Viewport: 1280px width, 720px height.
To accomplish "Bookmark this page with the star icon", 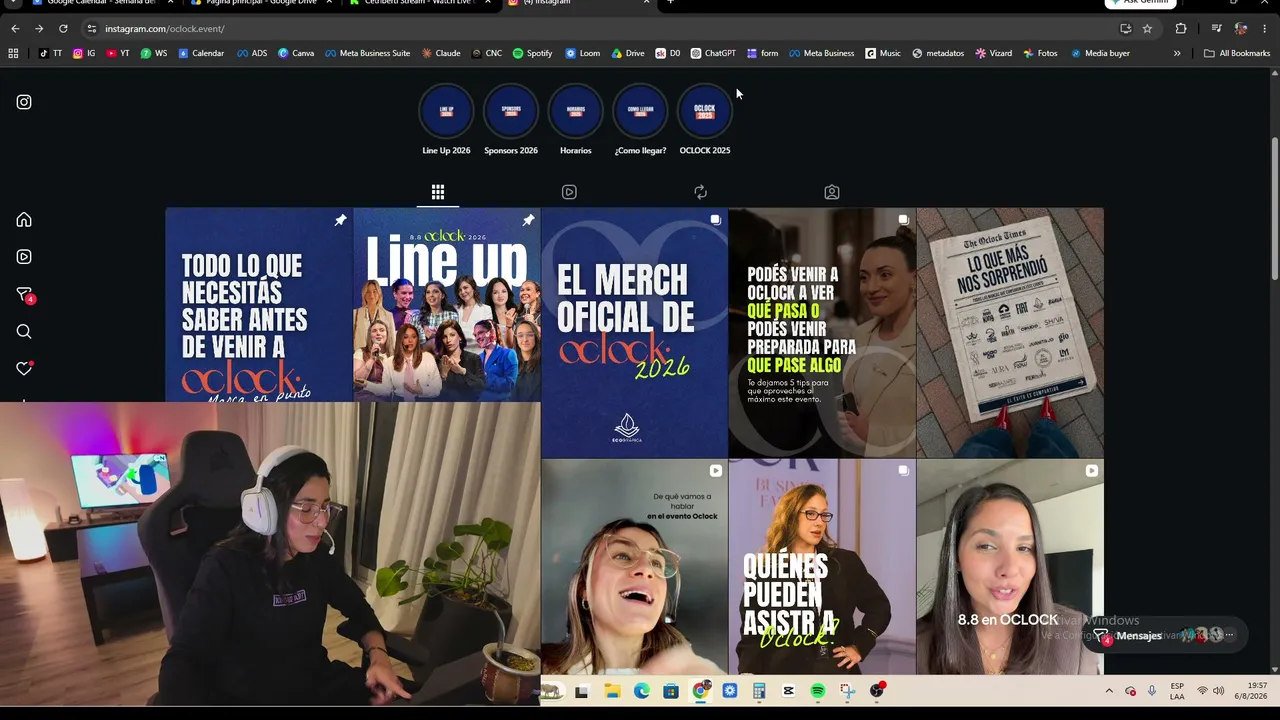I will 1147,29.
